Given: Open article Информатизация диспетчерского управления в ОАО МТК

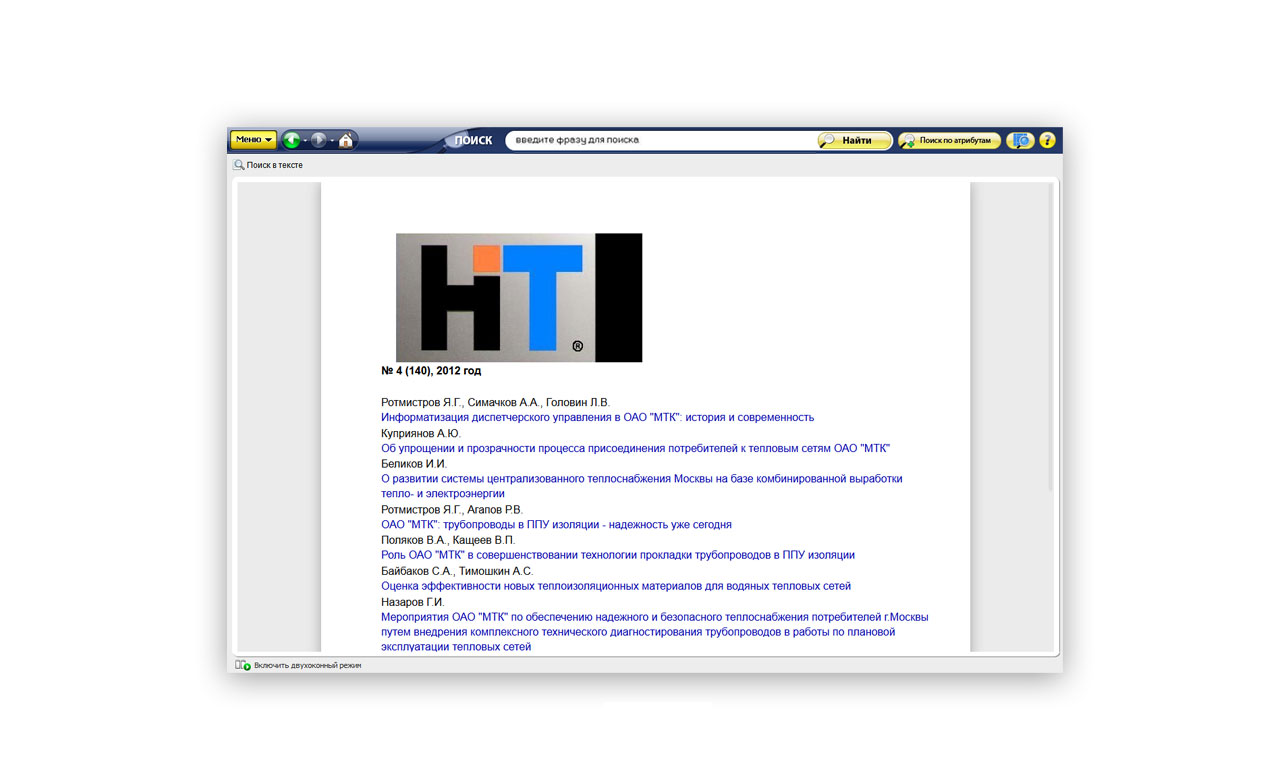Looking at the screenshot, I should point(598,417).
